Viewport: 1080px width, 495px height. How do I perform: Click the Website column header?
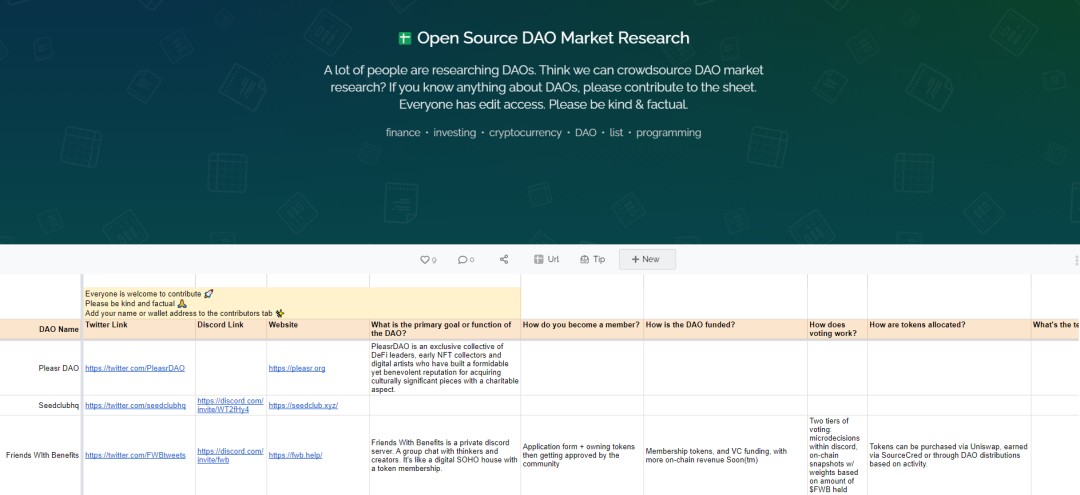click(x=318, y=329)
